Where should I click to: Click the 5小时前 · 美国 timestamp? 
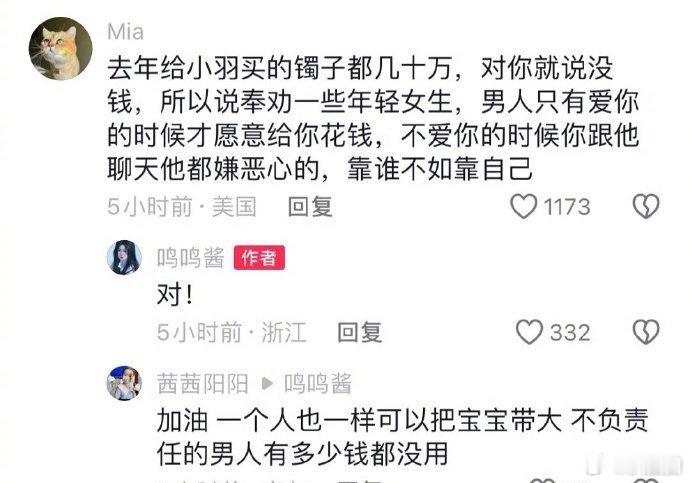tap(182, 206)
